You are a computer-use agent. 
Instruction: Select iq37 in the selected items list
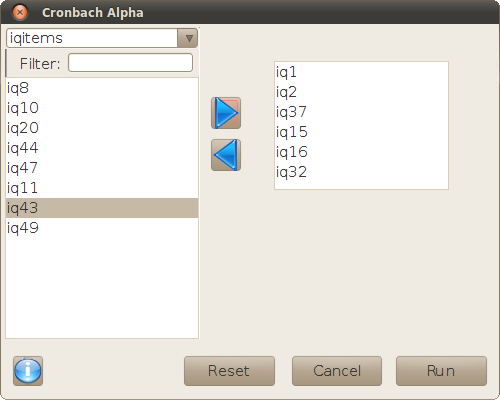[x=361, y=112]
